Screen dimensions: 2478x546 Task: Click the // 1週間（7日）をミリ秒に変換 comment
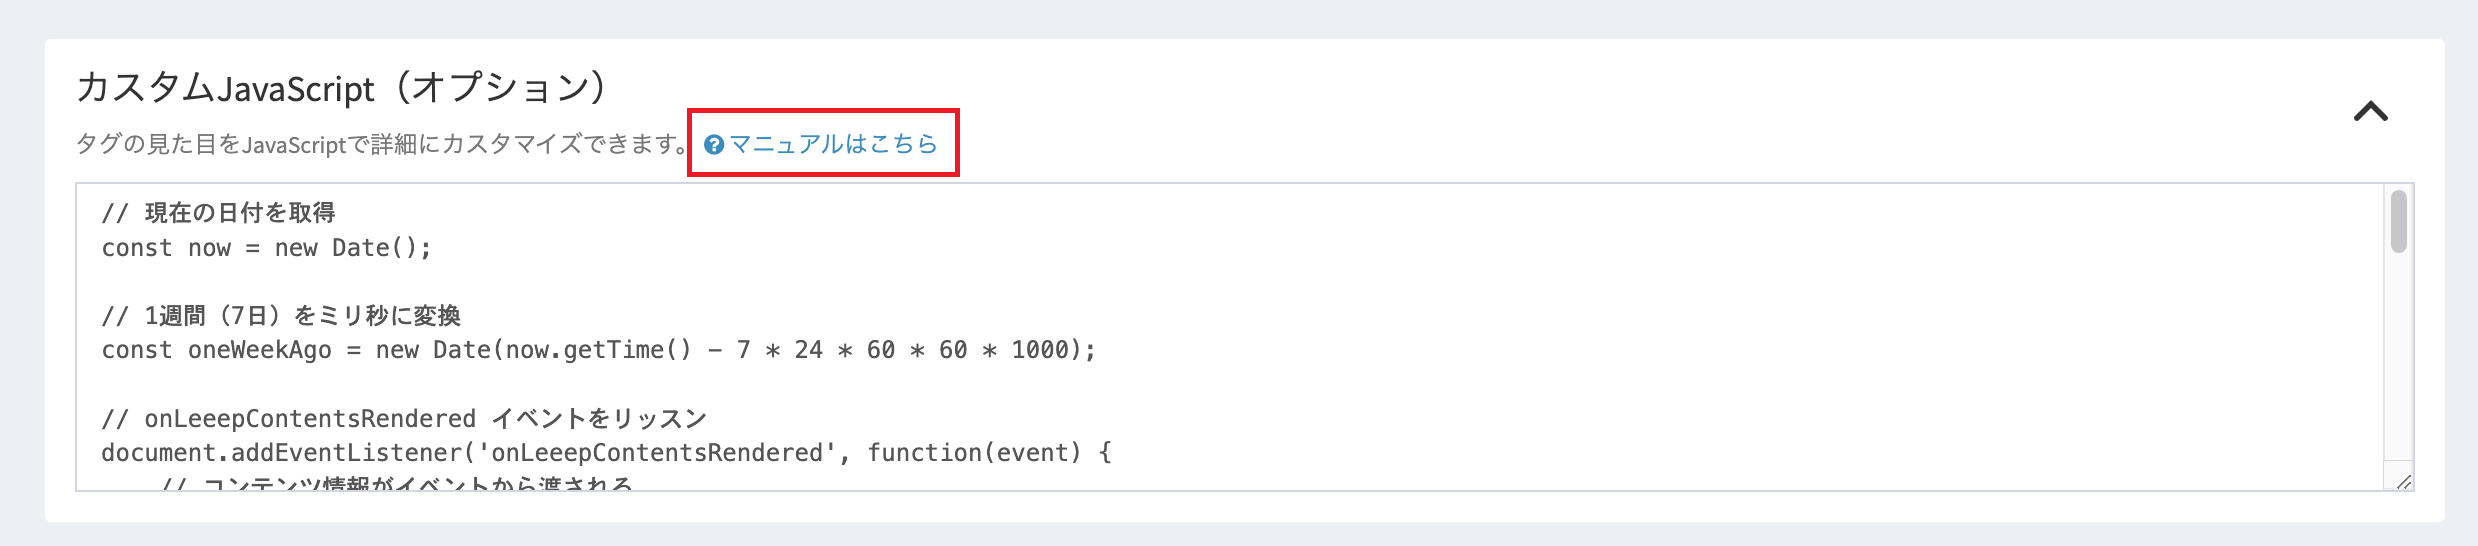tap(280, 316)
